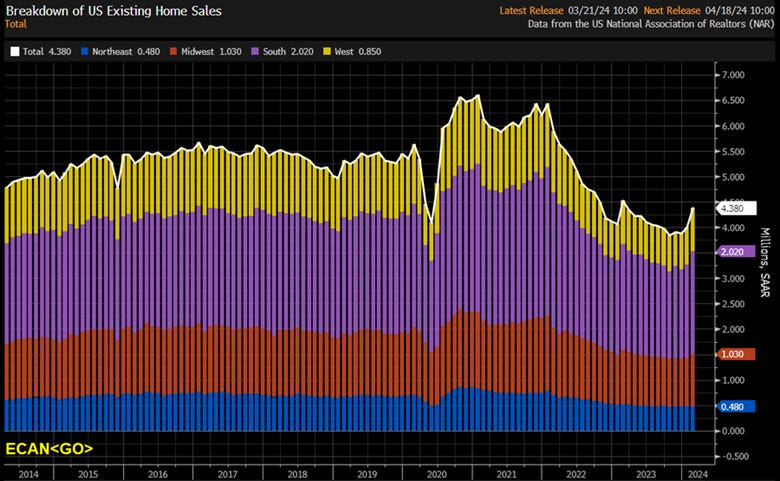Click the 2.000 tick on the y-axis
780x481 pixels.
pyautogui.click(x=733, y=329)
